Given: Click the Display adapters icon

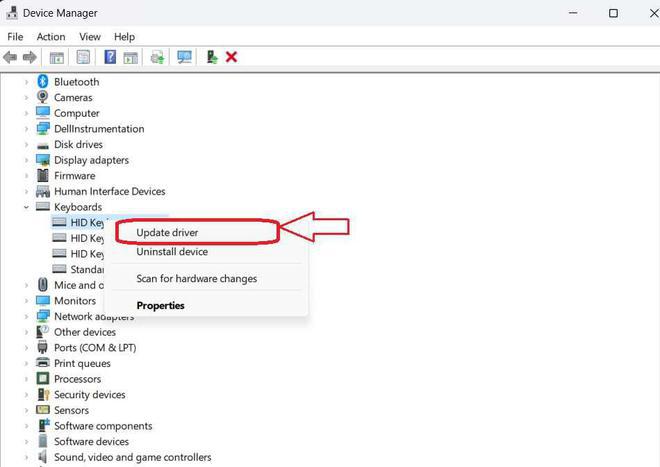Looking at the screenshot, I should coord(43,160).
